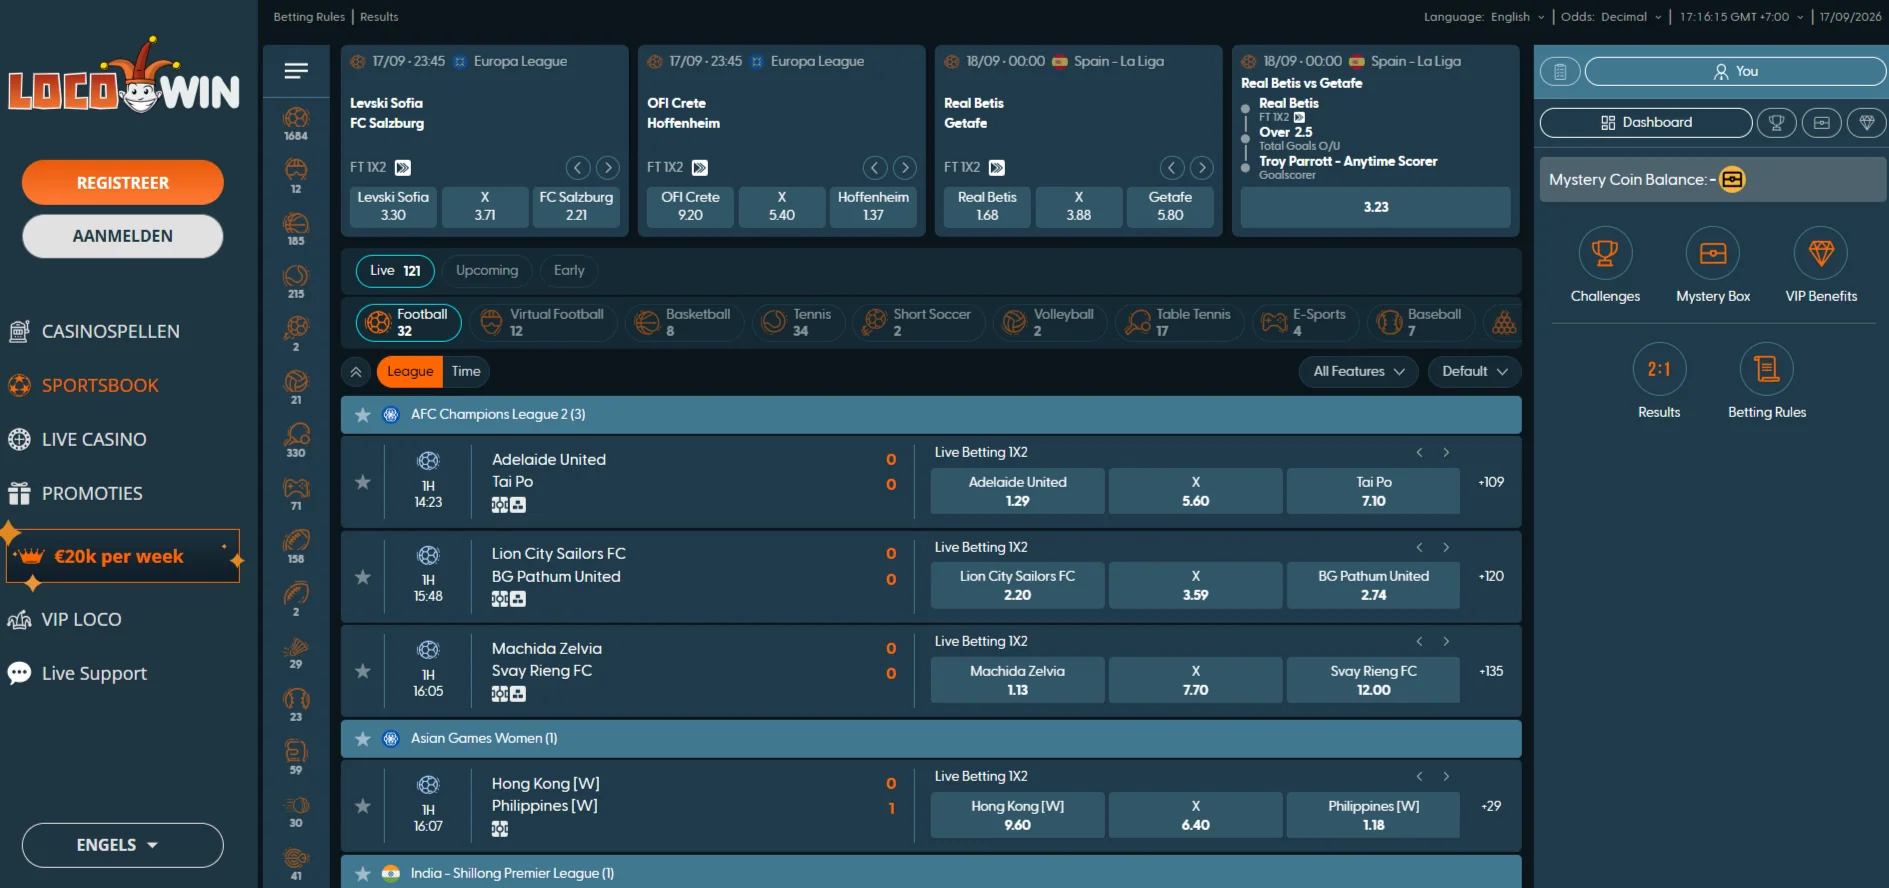Select the sport icon with count 158
1889x888 pixels.
tap(296, 547)
